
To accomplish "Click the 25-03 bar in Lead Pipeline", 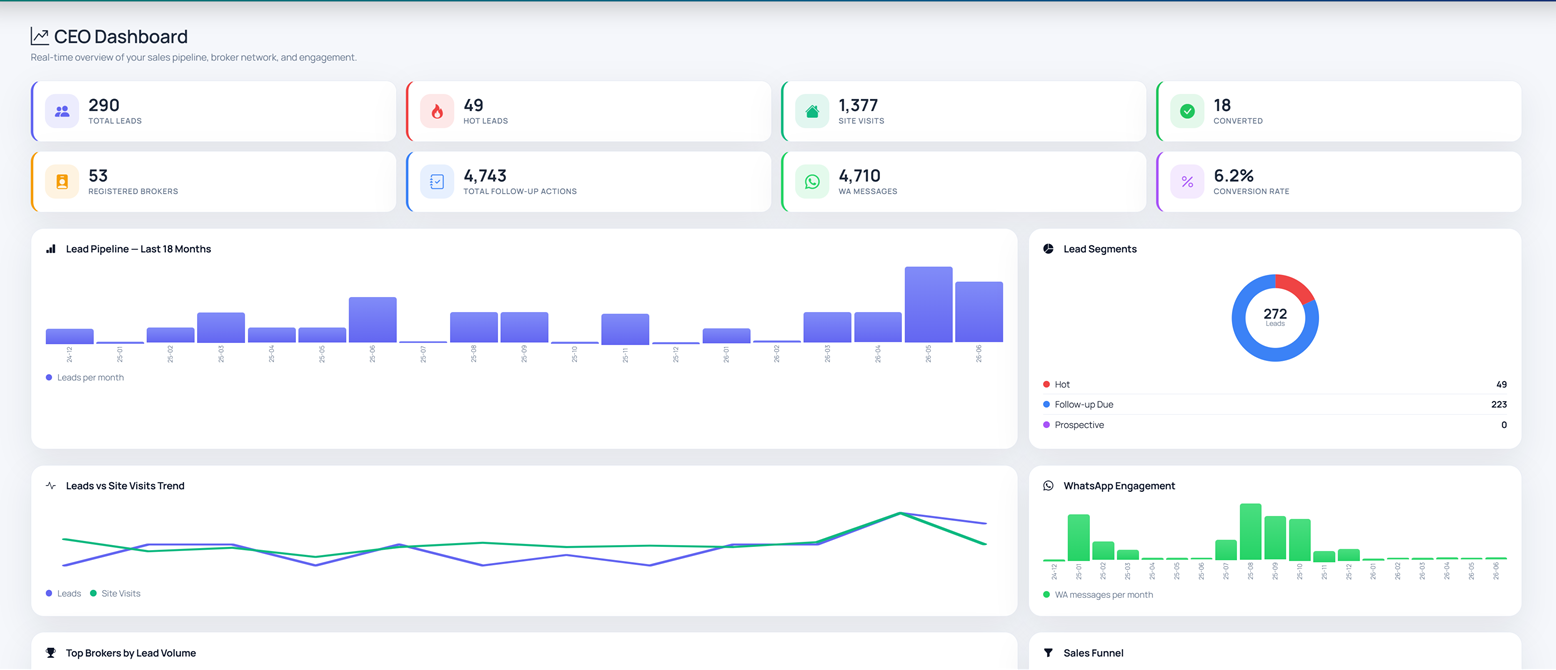I will click(221, 328).
